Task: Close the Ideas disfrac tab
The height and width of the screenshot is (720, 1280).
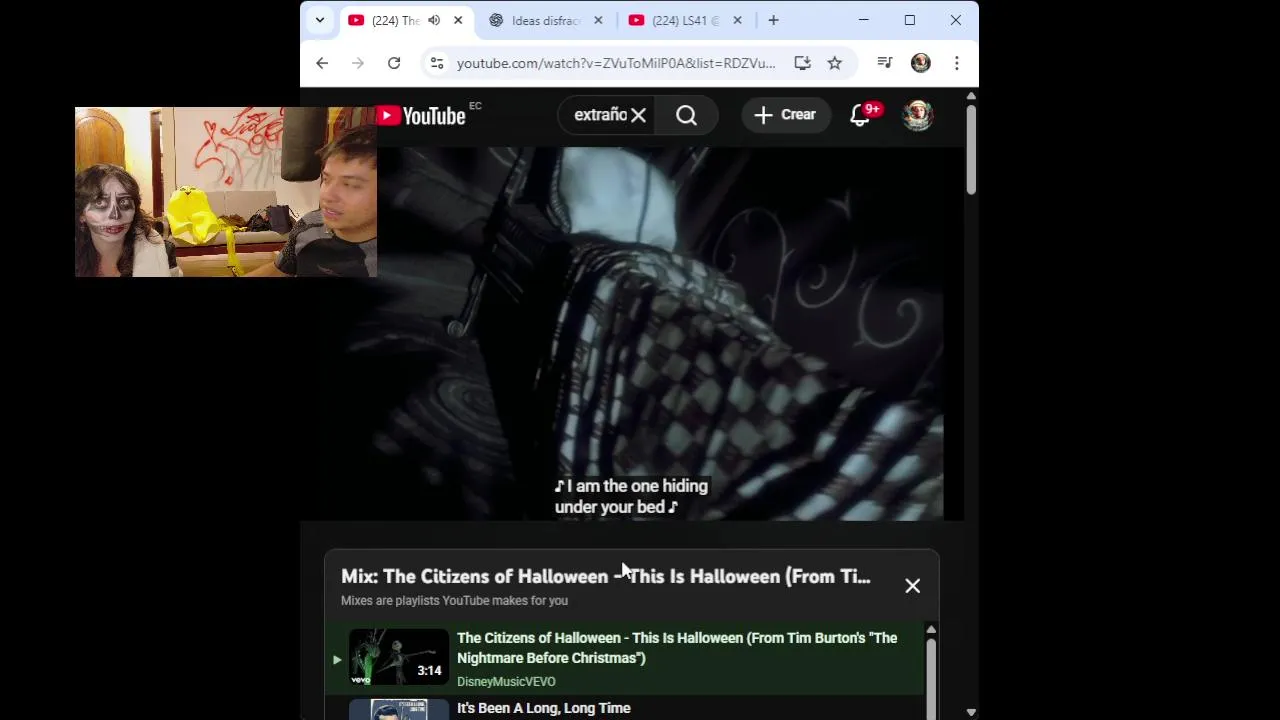Action: (598, 20)
